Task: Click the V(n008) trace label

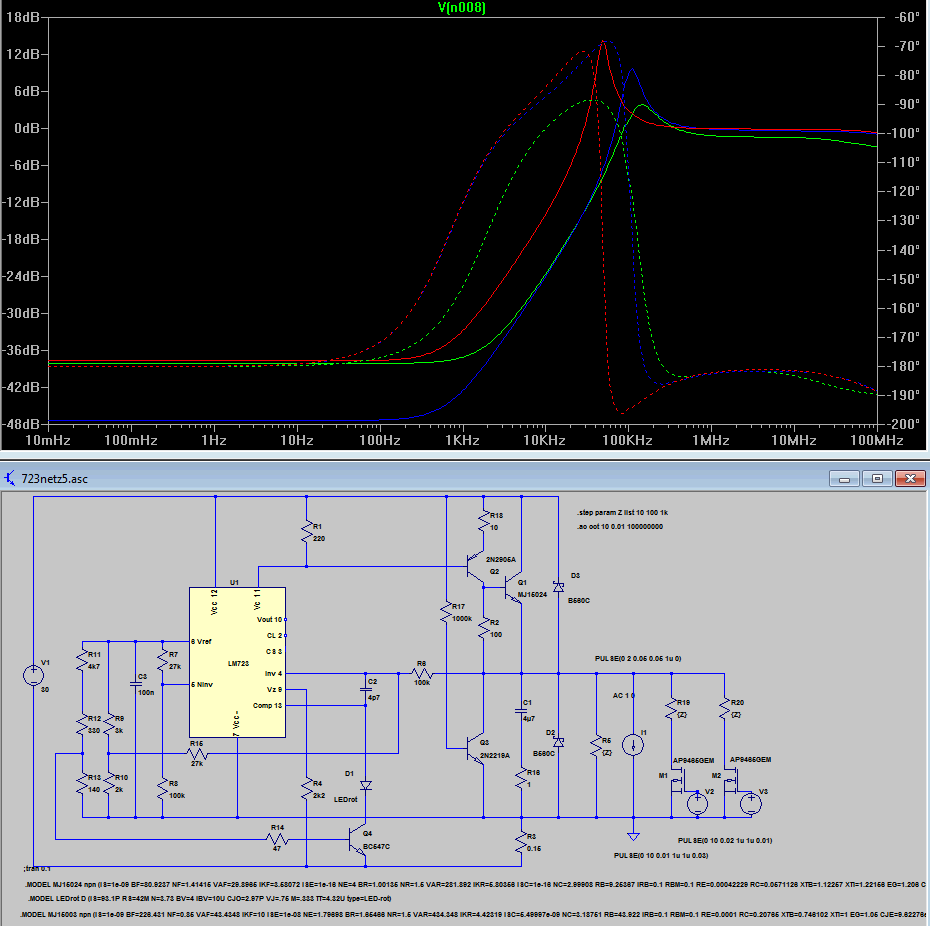Action: click(461, 8)
